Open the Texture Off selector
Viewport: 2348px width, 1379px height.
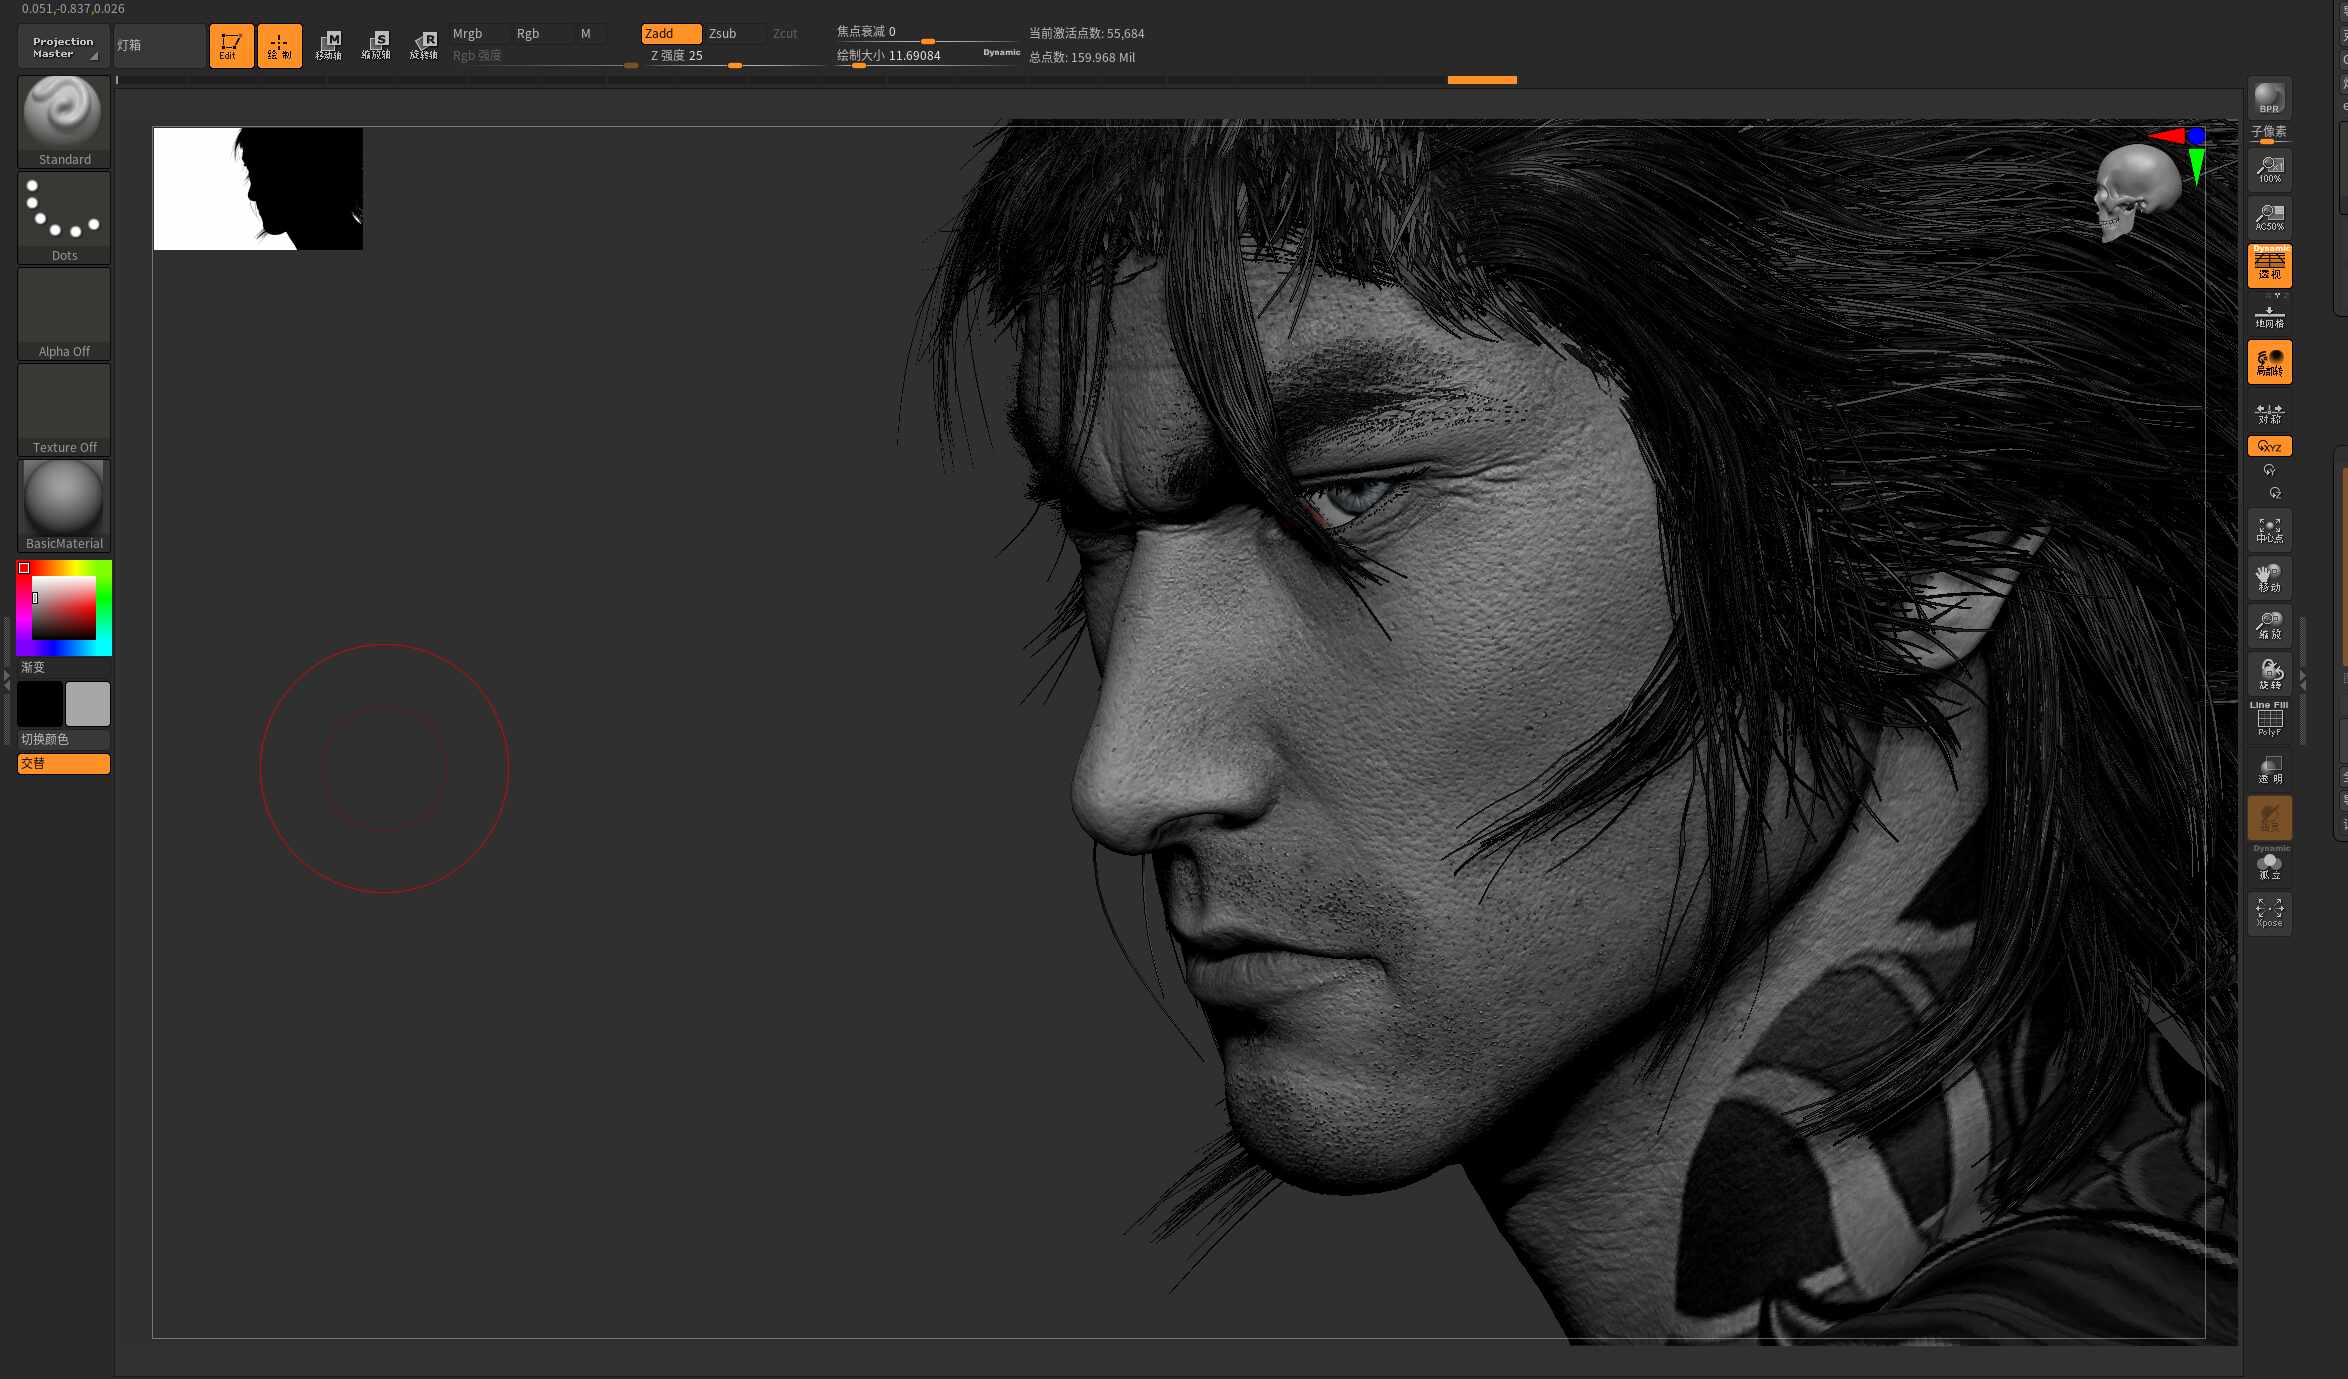click(x=64, y=409)
